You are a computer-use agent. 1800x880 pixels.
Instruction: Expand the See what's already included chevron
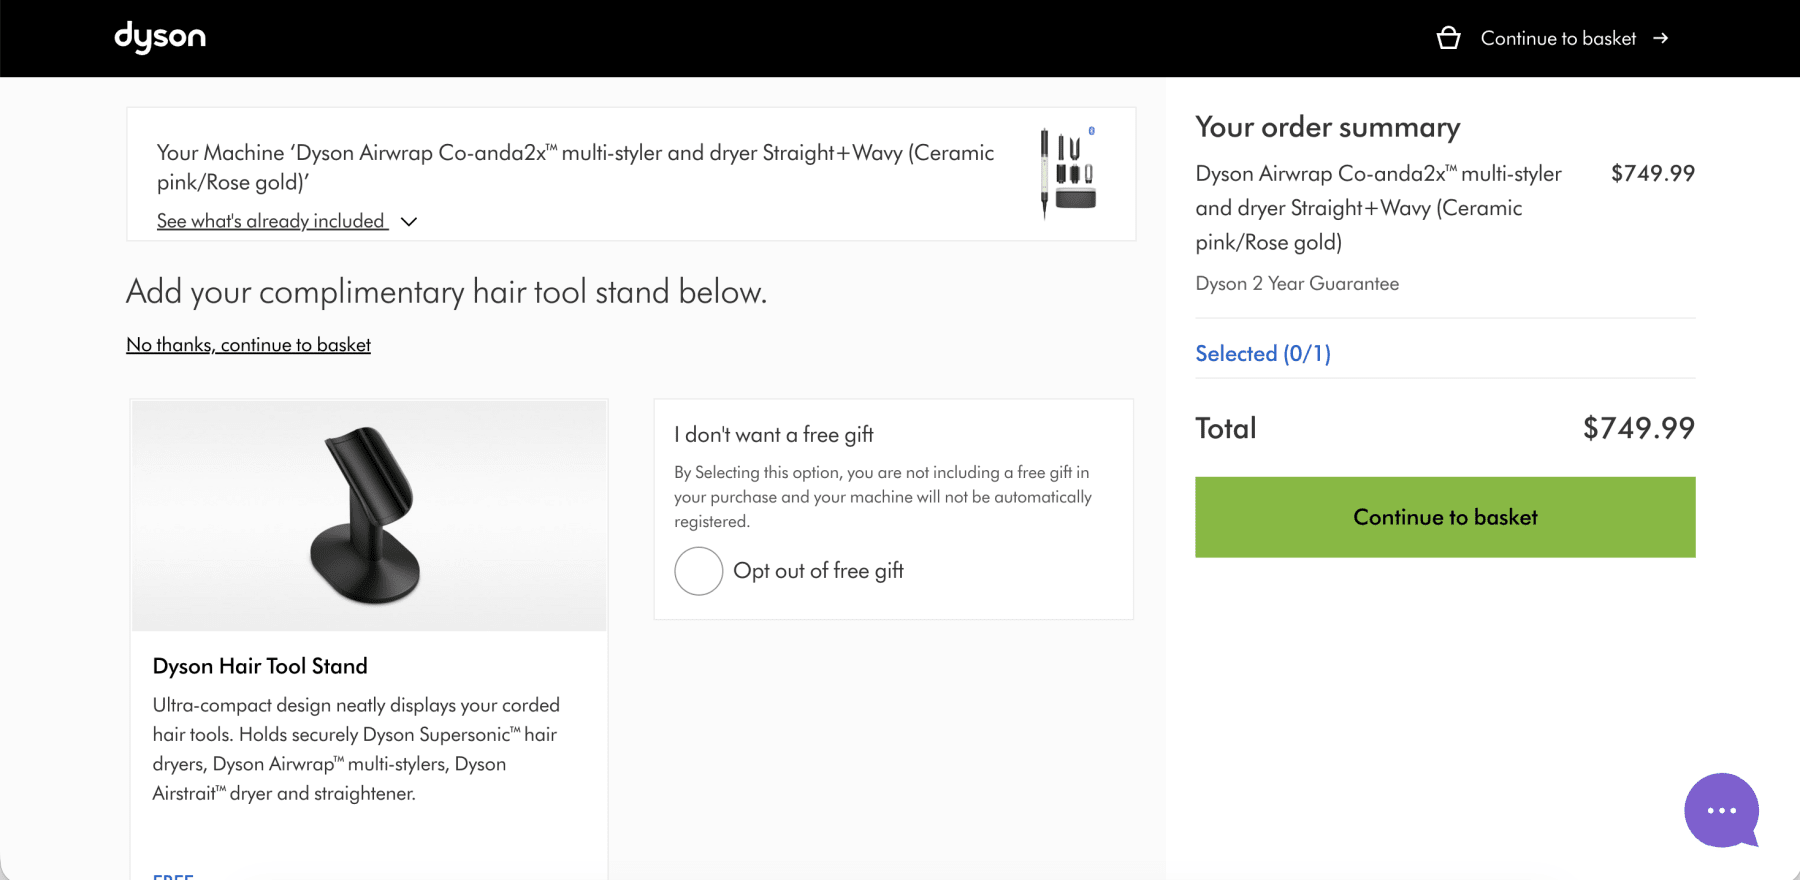point(409,222)
